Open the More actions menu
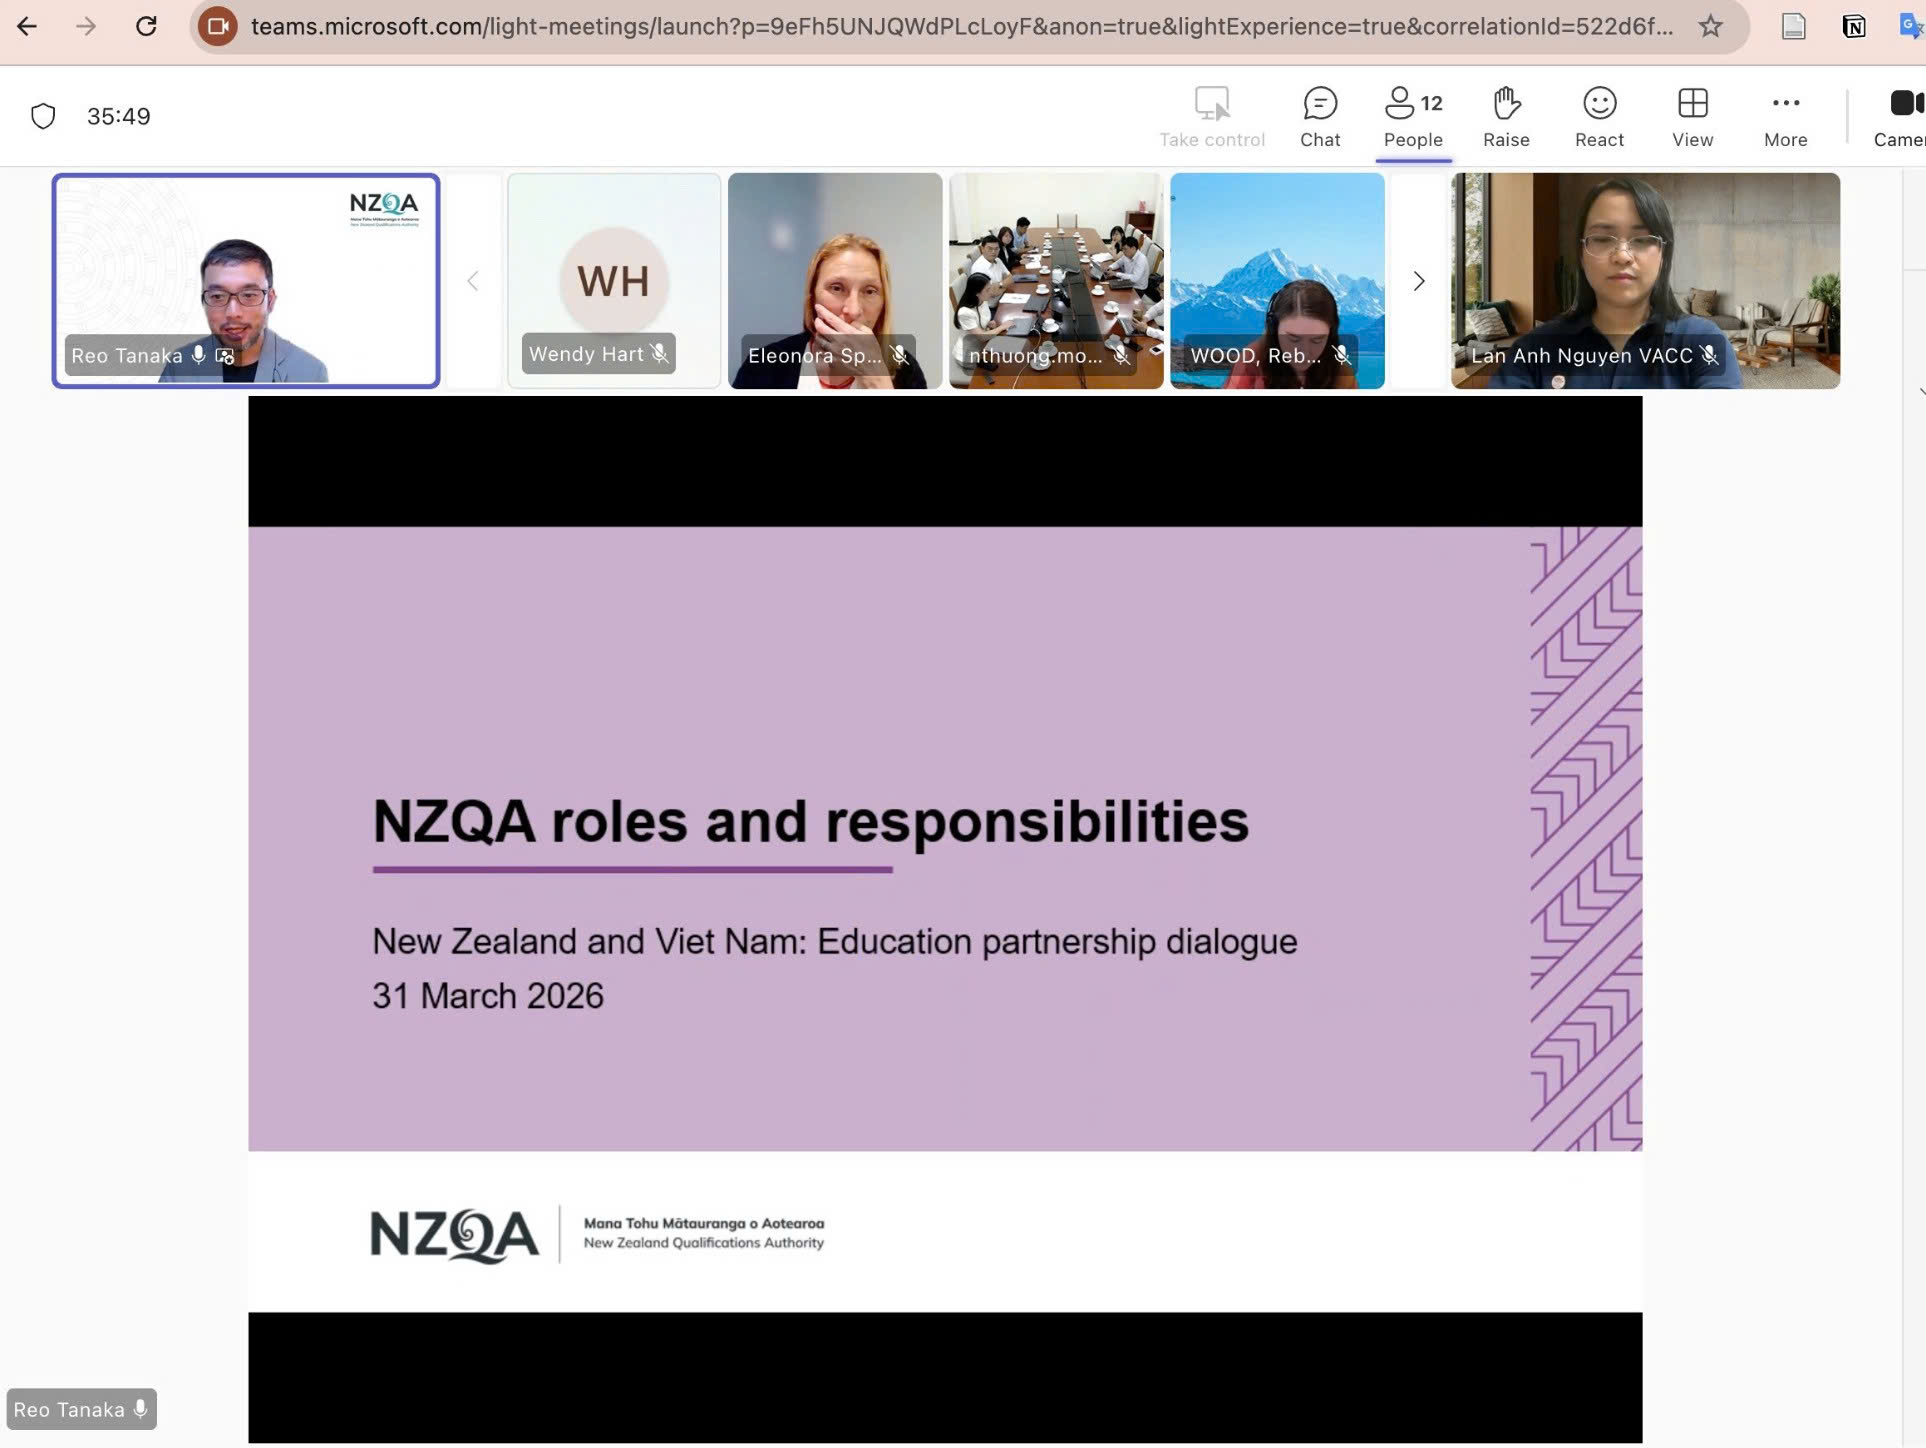The width and height of the screenshot is (1926, 1448). click(1785, 116)
